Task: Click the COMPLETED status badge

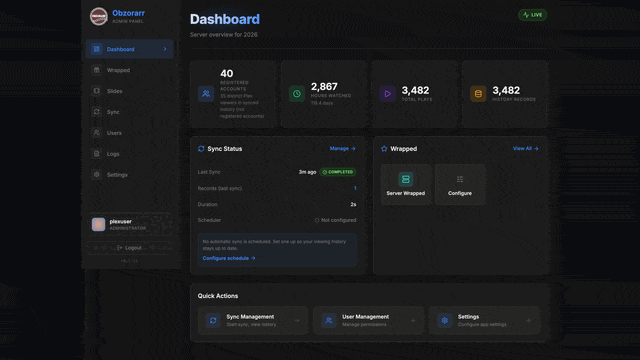Action: (338, 172)
